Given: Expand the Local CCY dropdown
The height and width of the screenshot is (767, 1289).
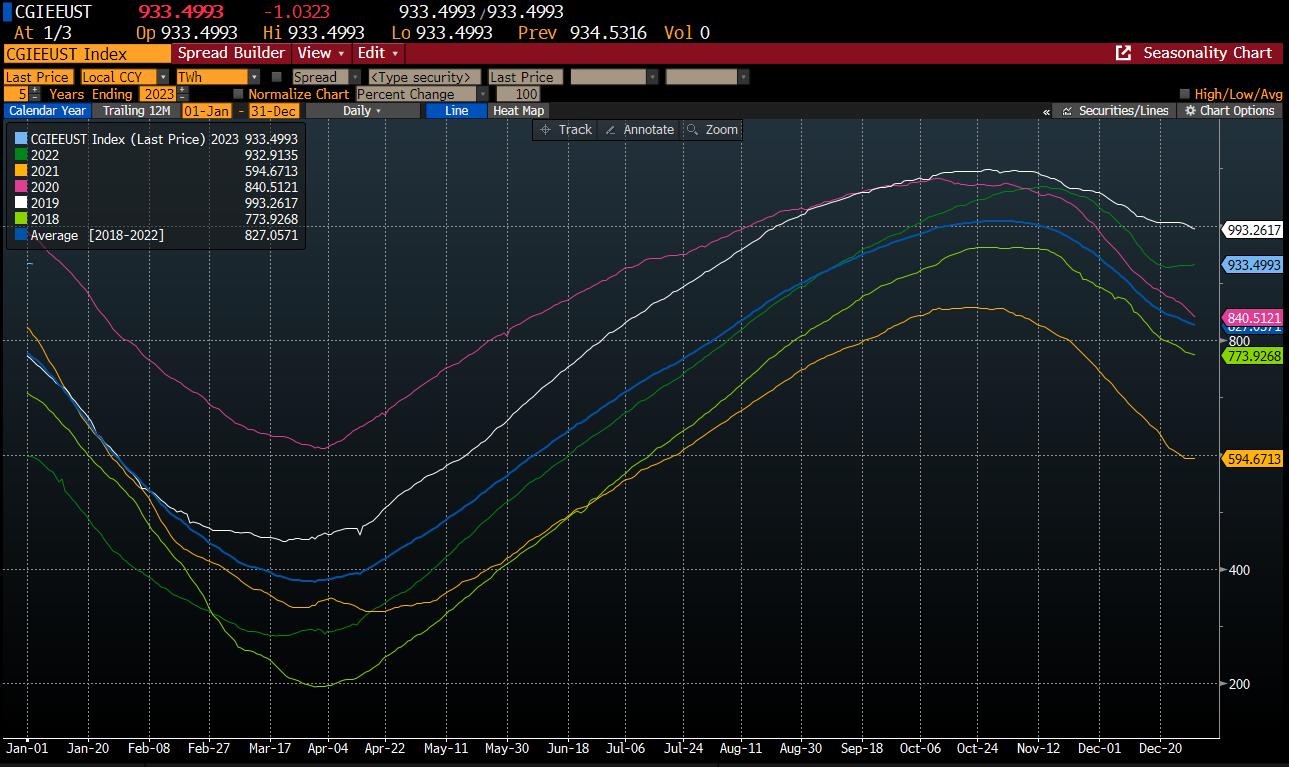Looking at the screenshot, I should [x=163, y=77].
